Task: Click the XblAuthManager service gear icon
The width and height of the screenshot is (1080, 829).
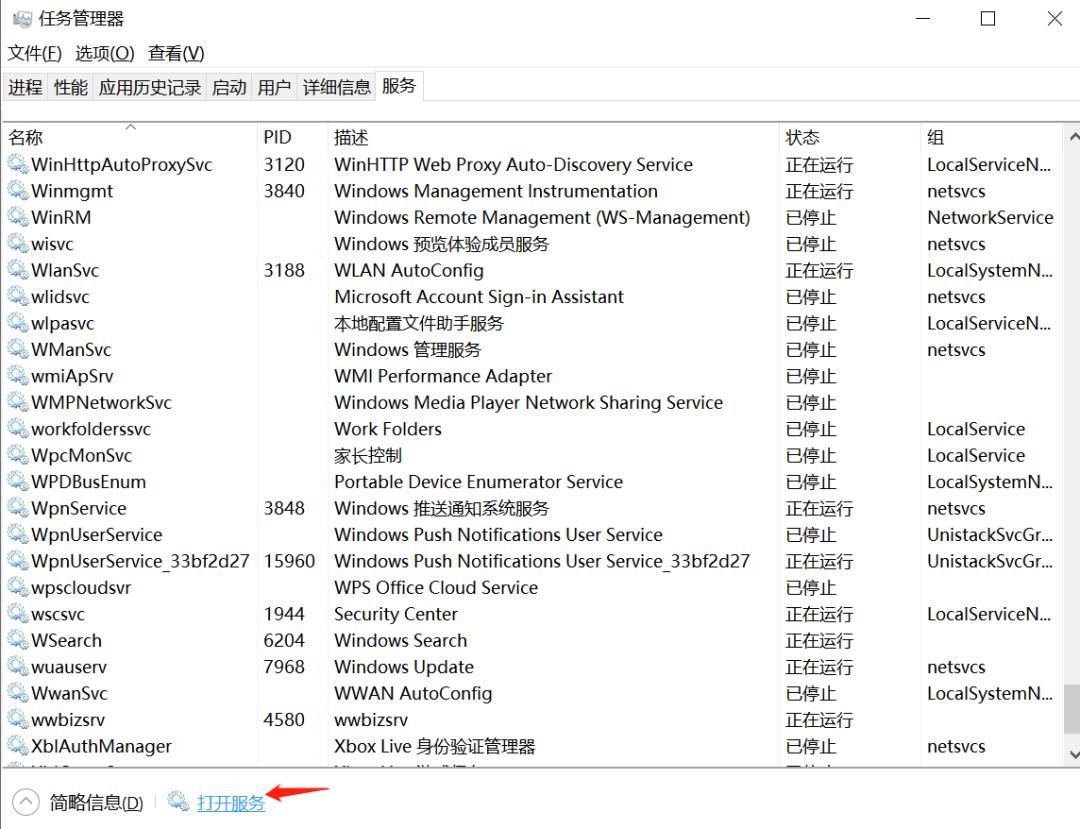Action: pyautogui.click(x=17, y=746)
